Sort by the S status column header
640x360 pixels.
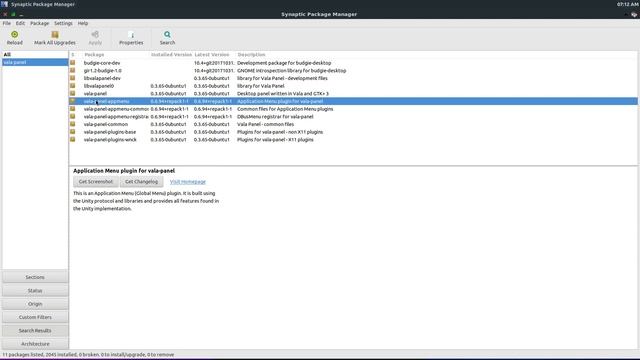coord(73,55)
